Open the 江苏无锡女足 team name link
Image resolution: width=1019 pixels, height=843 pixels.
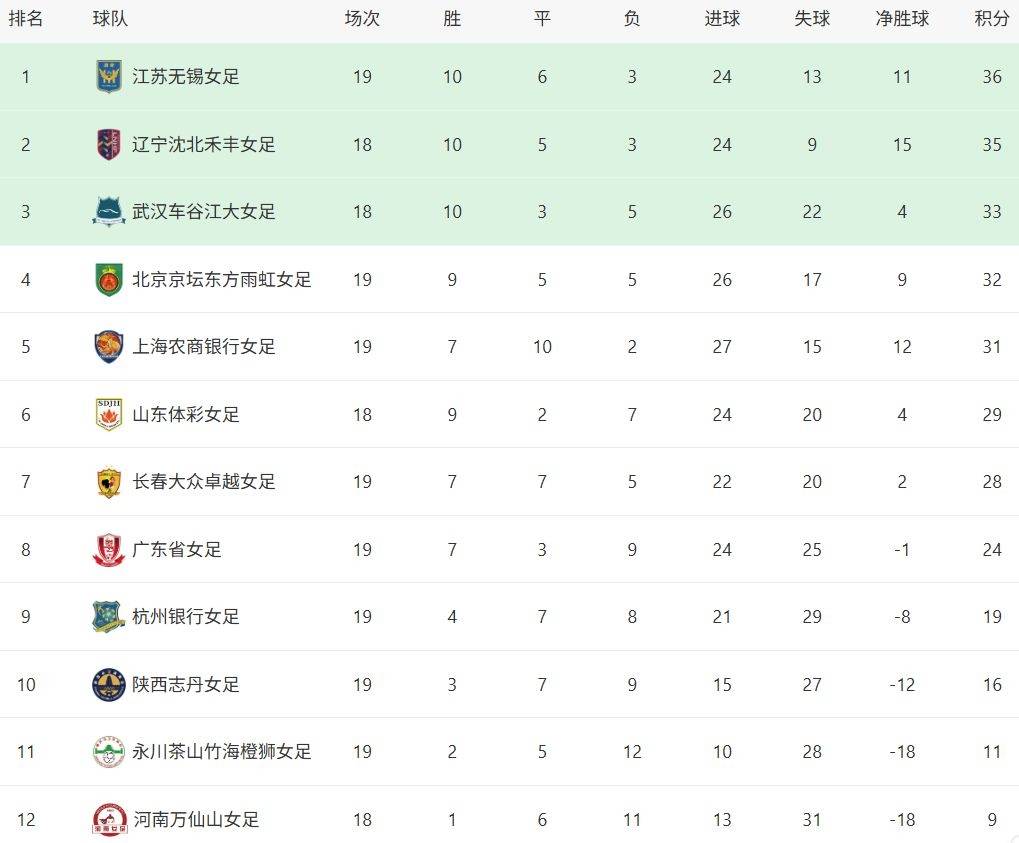[x=186, y=77]
